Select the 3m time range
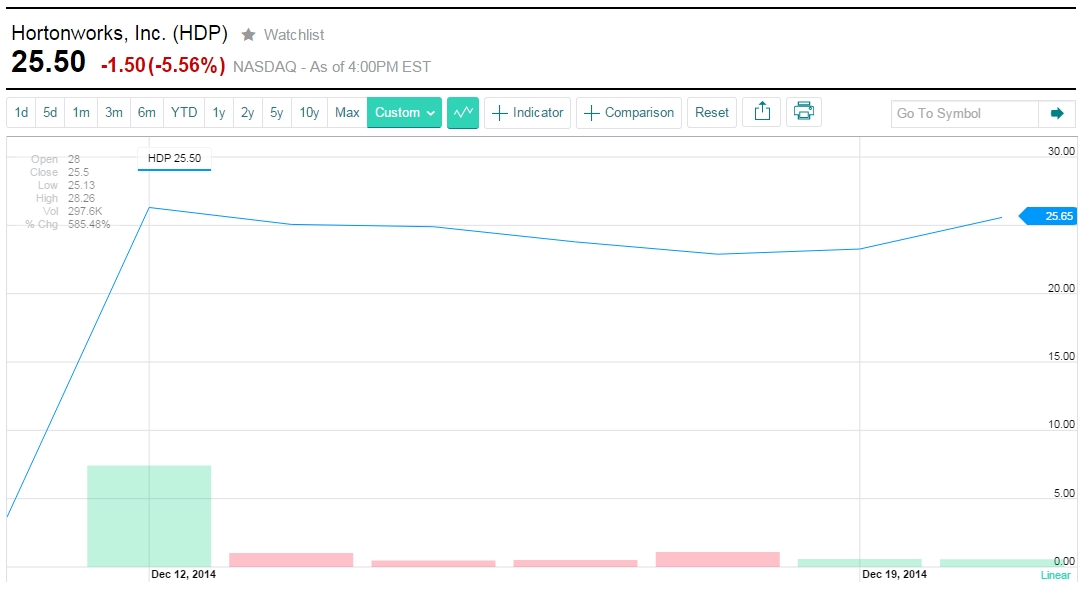Image resolution: width=1092 pixels, height=592 pixels. 114,113
